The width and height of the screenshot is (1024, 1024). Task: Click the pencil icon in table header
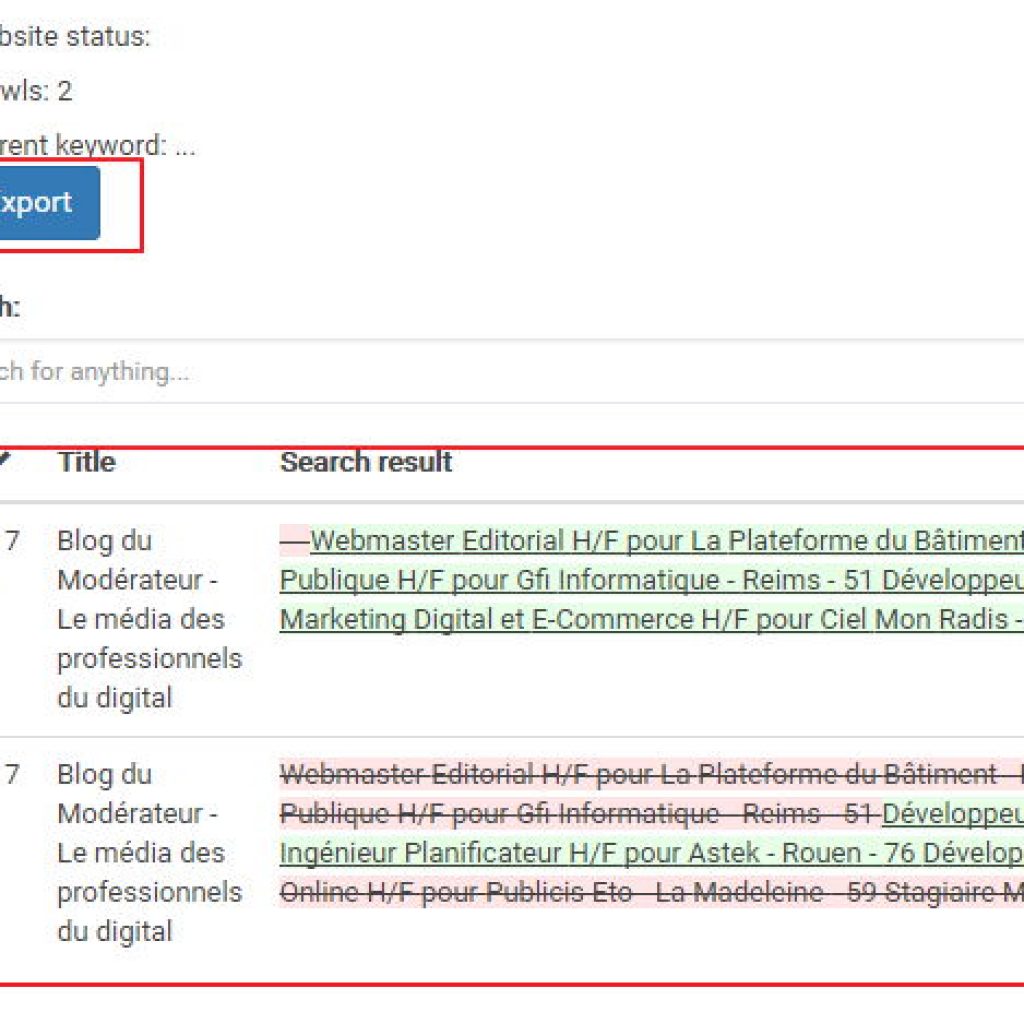(x=5, y=460)
